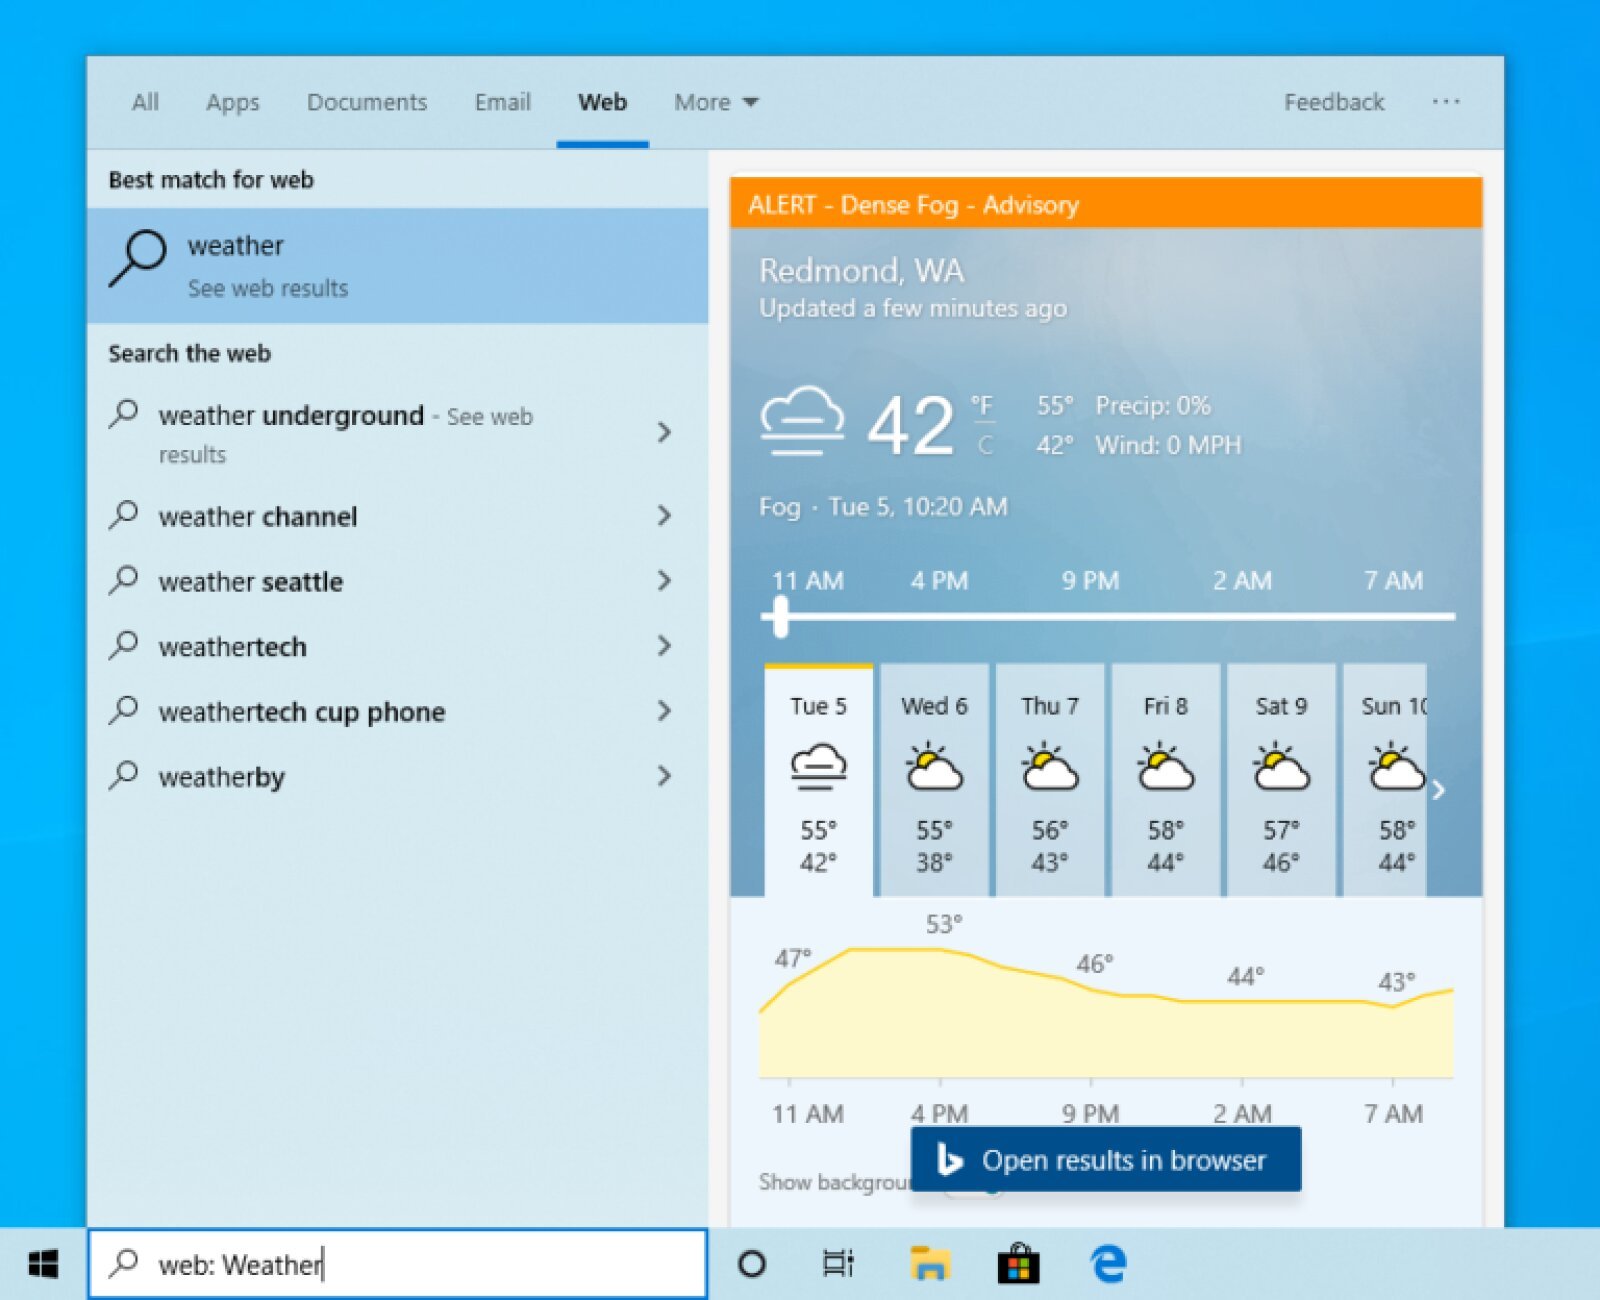Click the search icon inside the taskbar search box
Image resolution: width=1600 pixels, height=1300 pixels.
click(x=127, y=1264)
